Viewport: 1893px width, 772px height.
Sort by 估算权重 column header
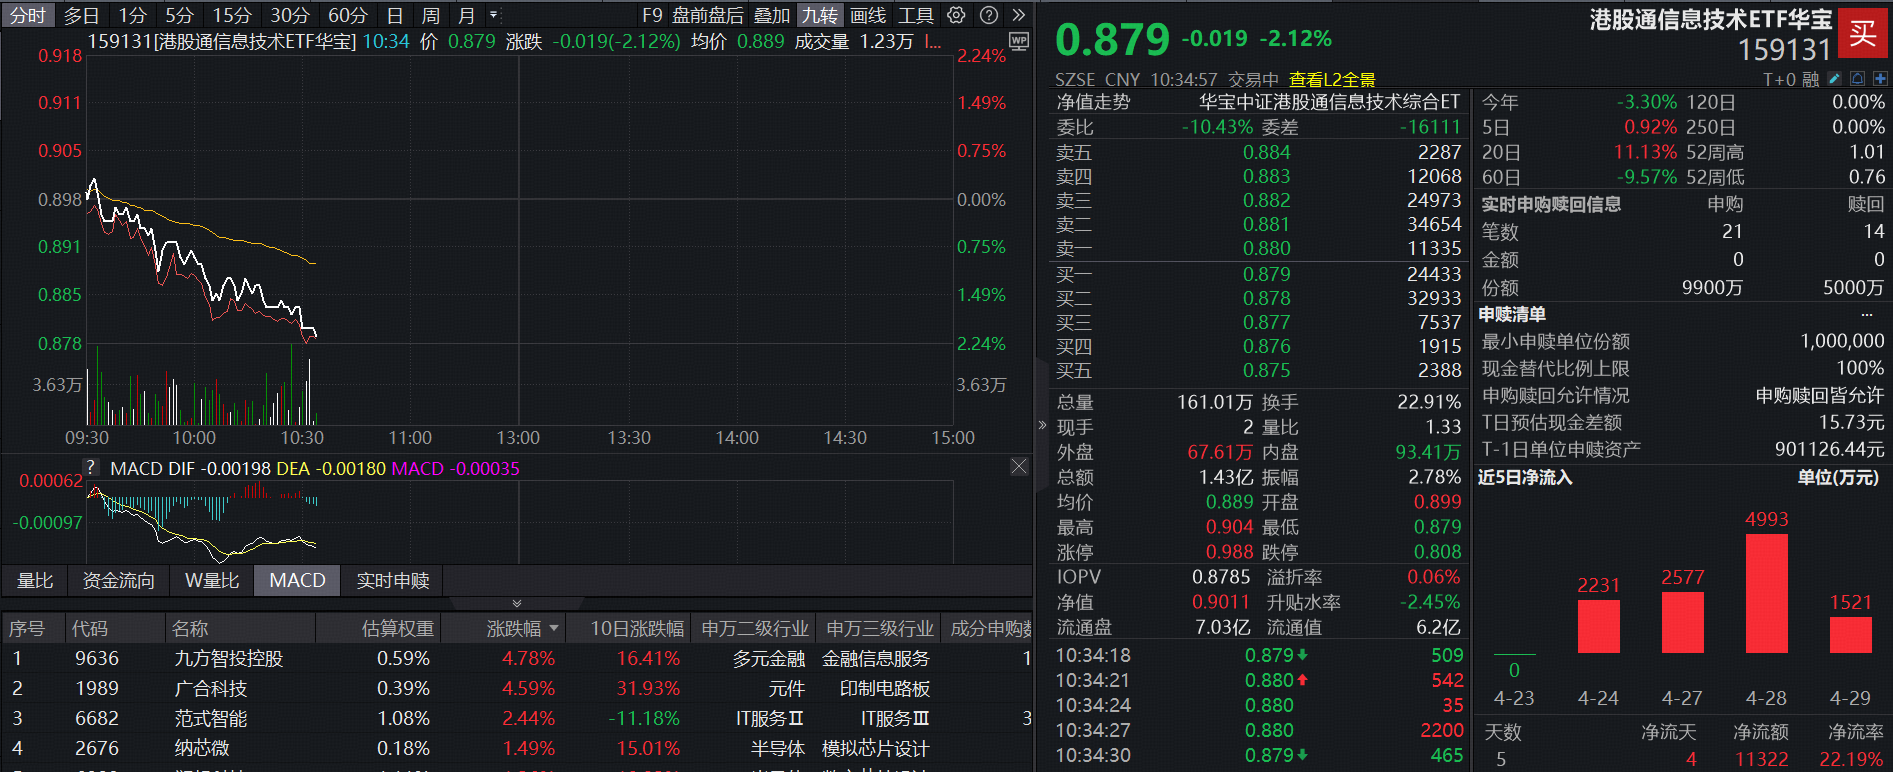point(398,628)
